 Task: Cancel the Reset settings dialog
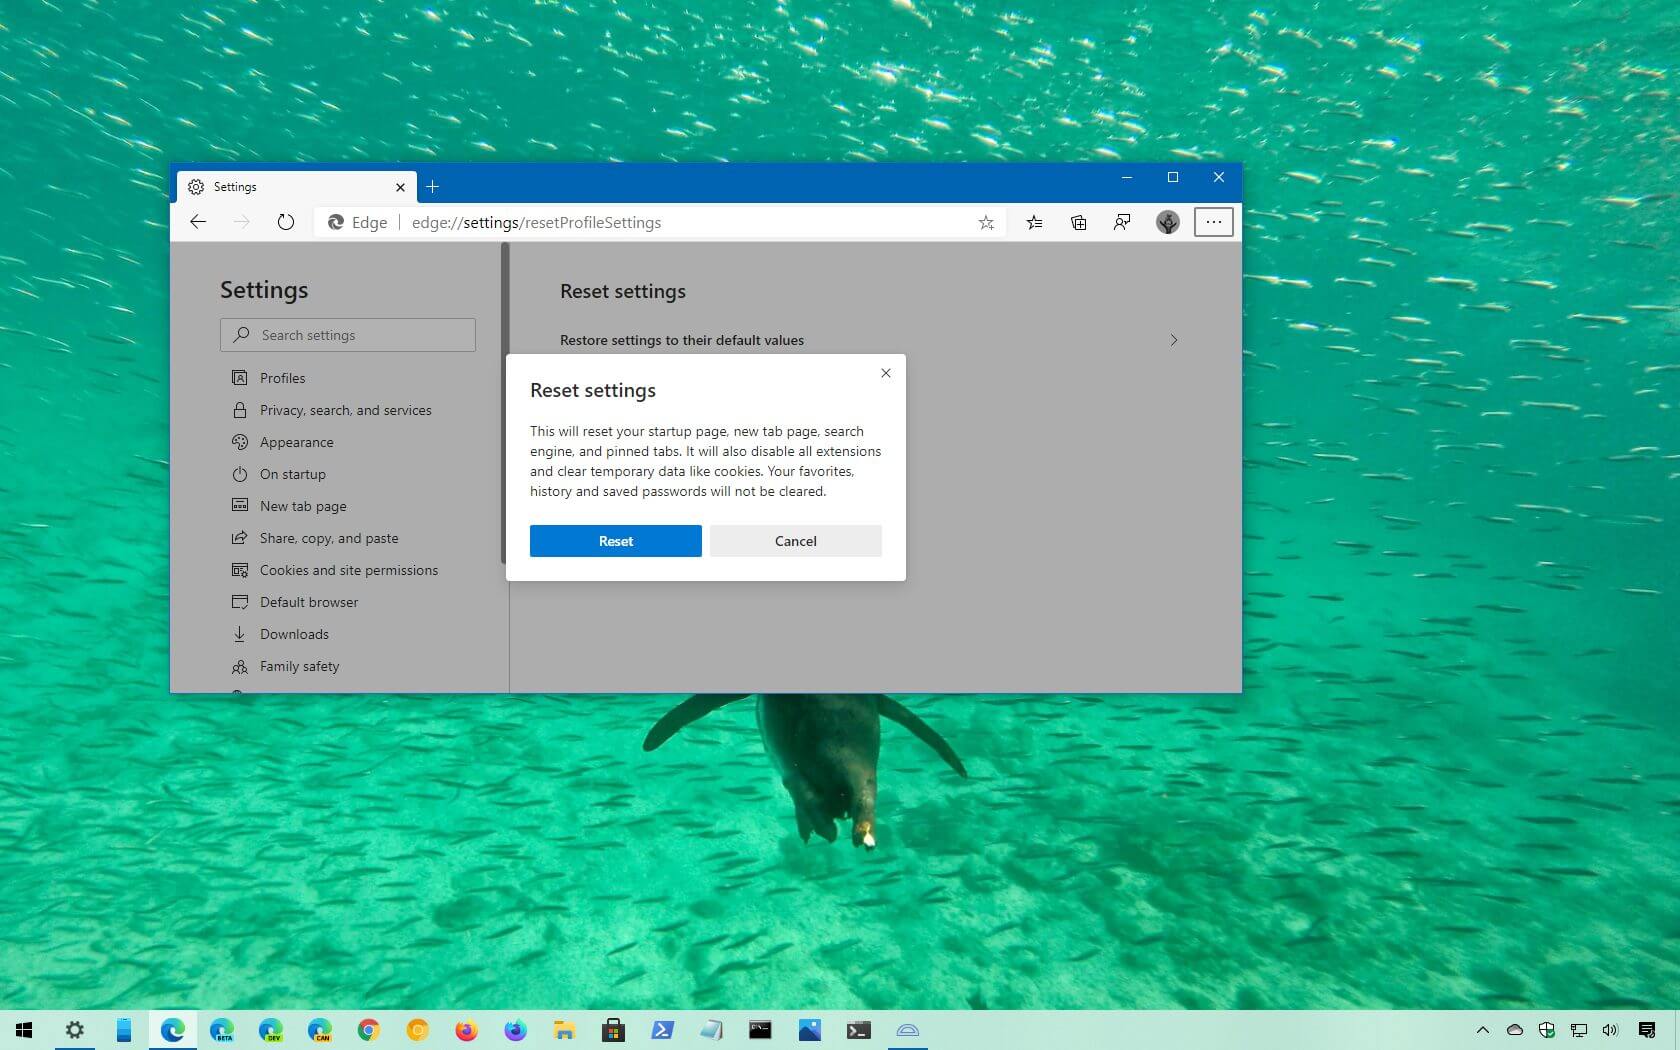tap(795, 541)
